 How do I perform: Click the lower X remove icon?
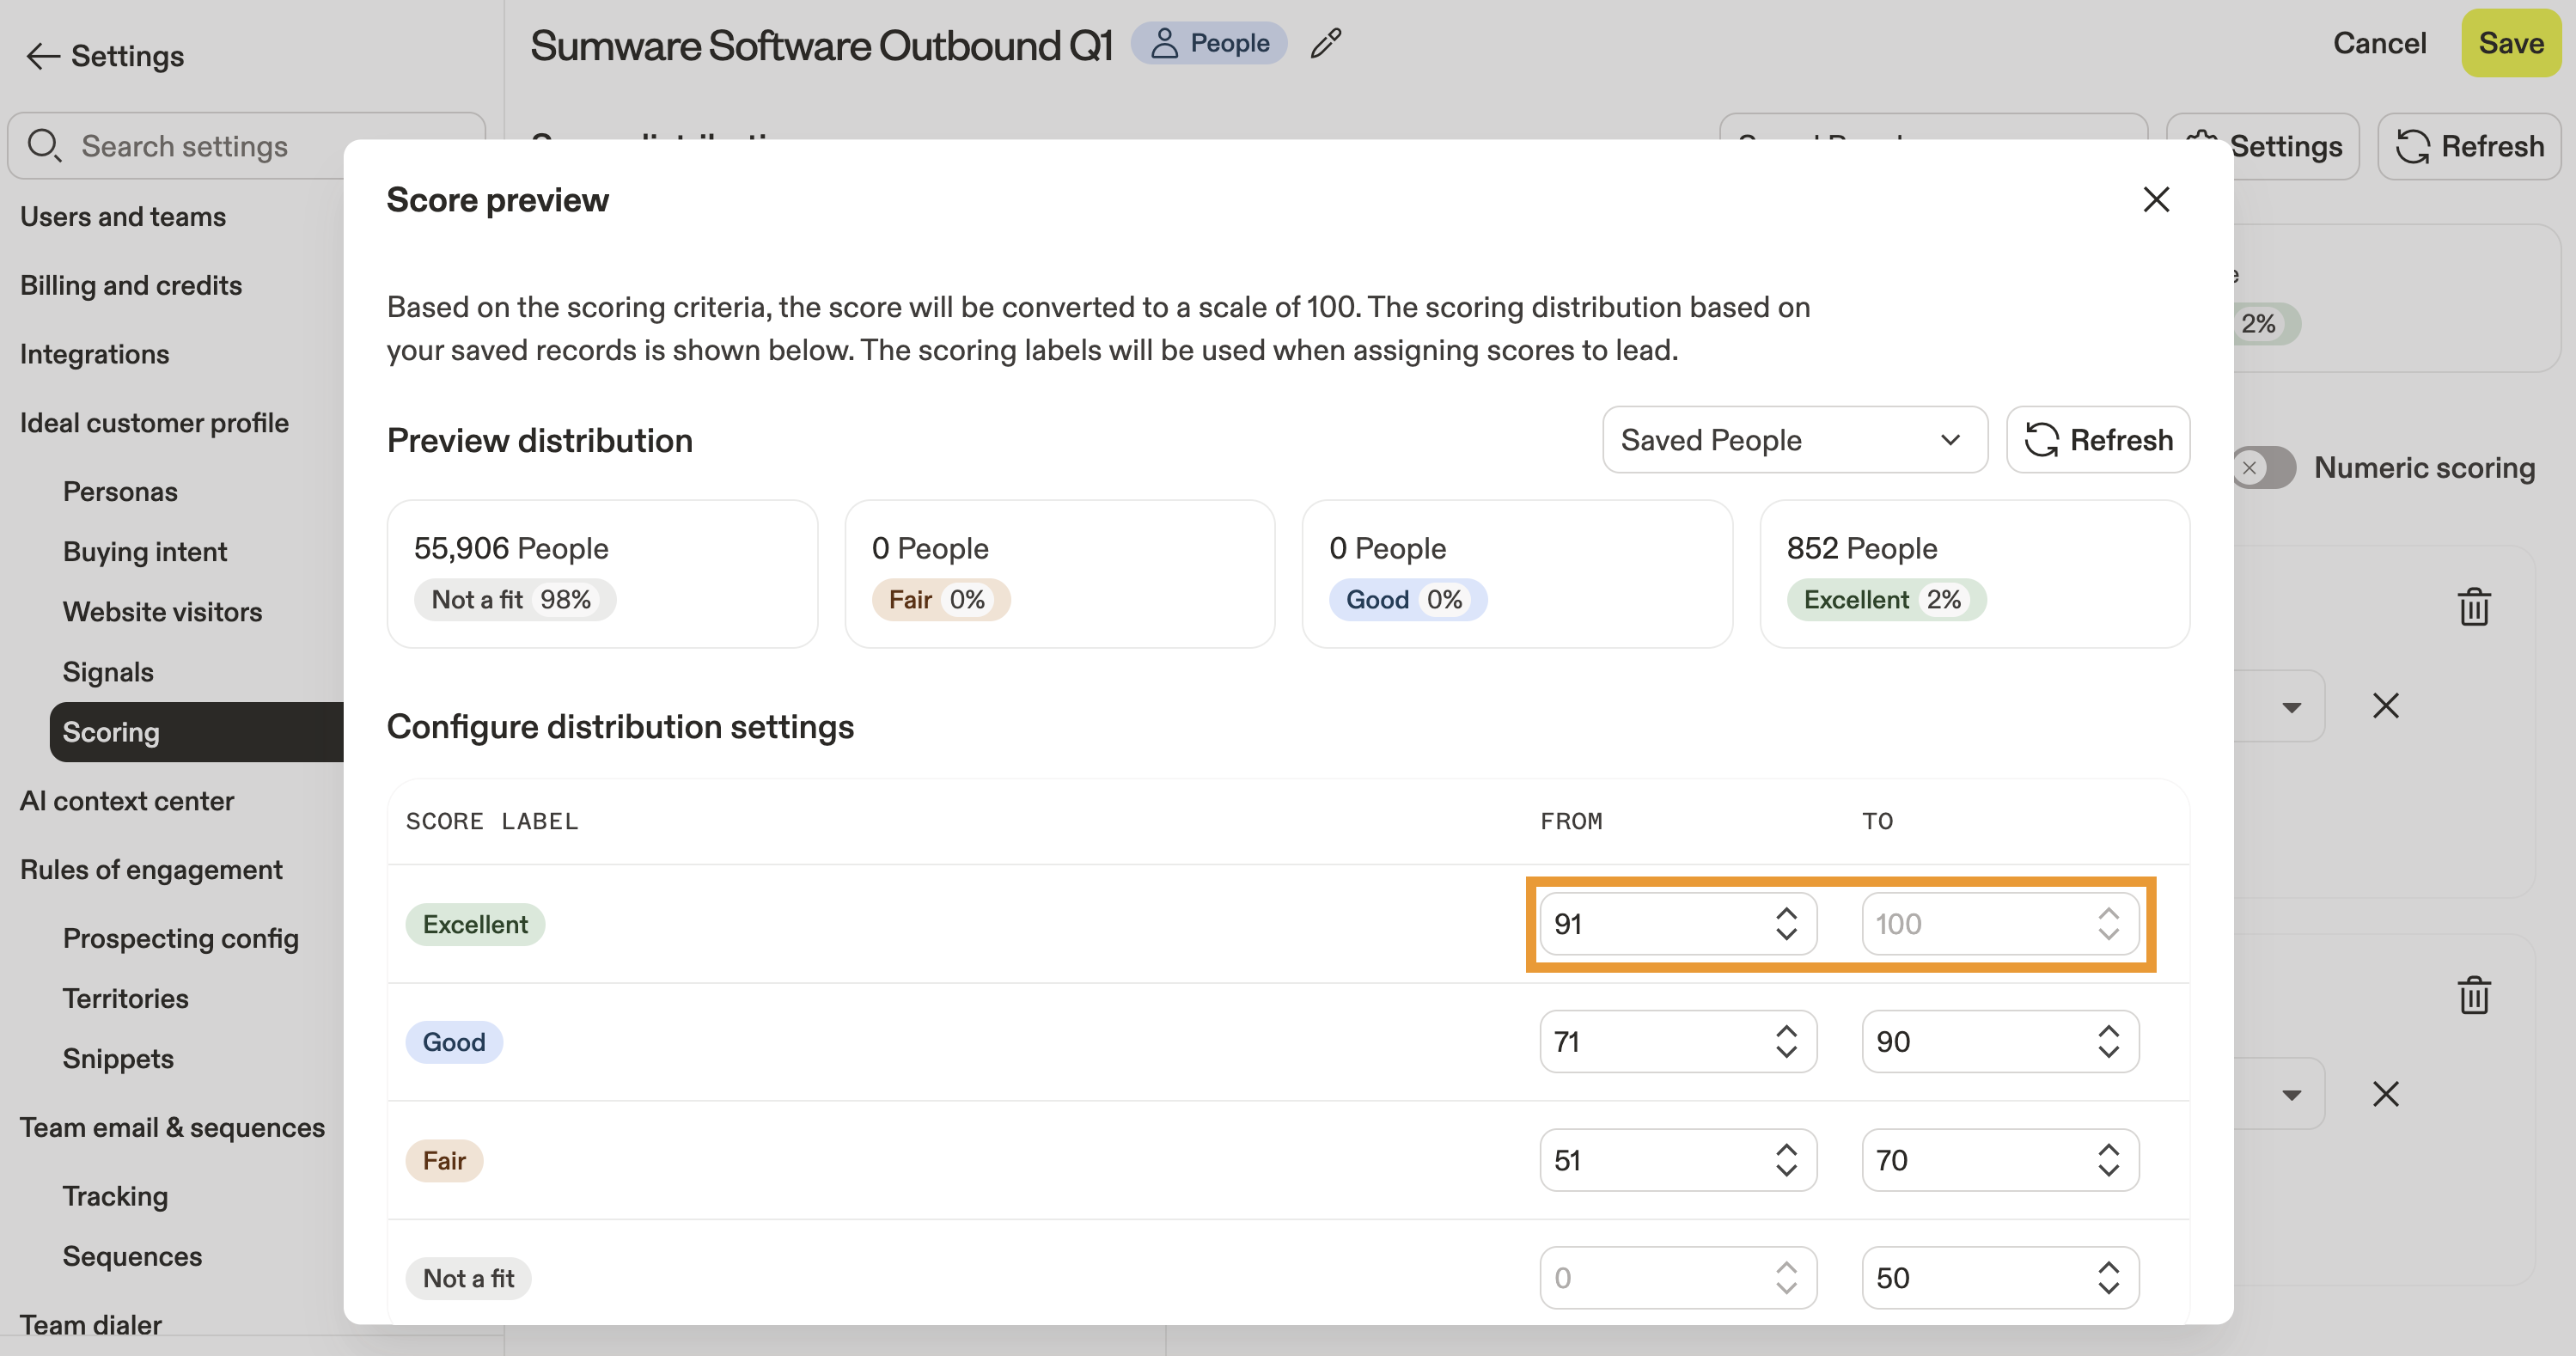tap(2385, 1094)
